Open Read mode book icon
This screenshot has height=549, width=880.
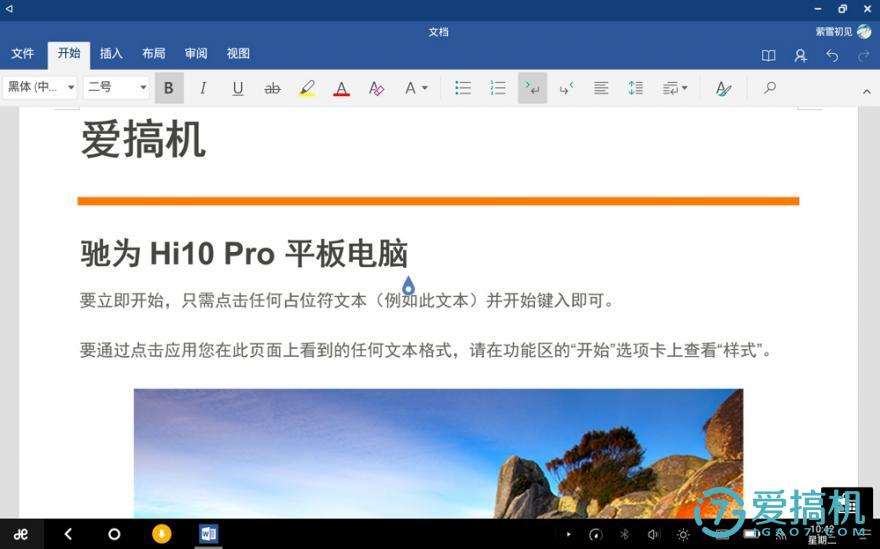click(x=768, y=56)
